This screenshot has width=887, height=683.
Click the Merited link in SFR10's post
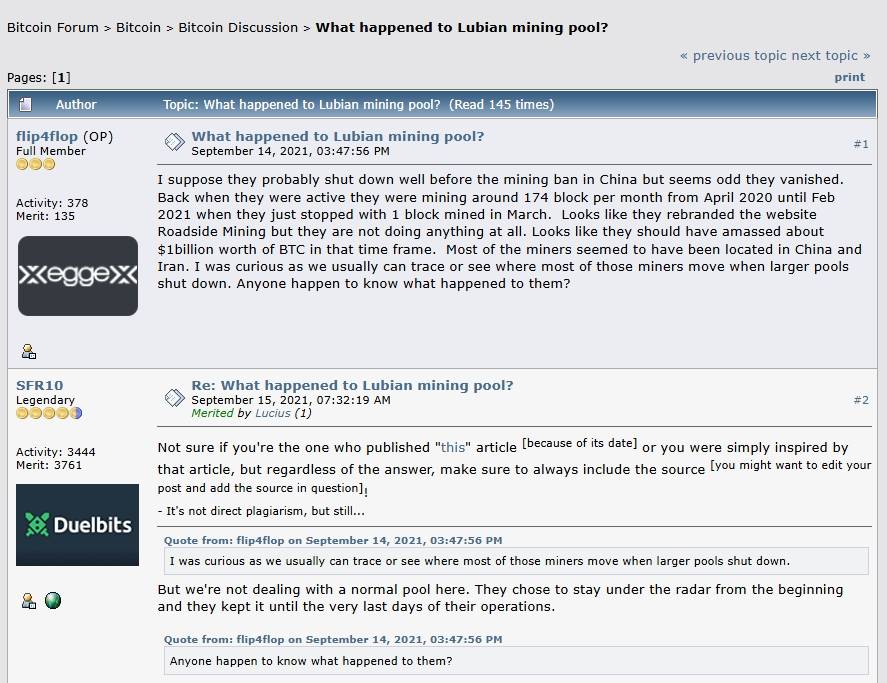click(212, 413)
